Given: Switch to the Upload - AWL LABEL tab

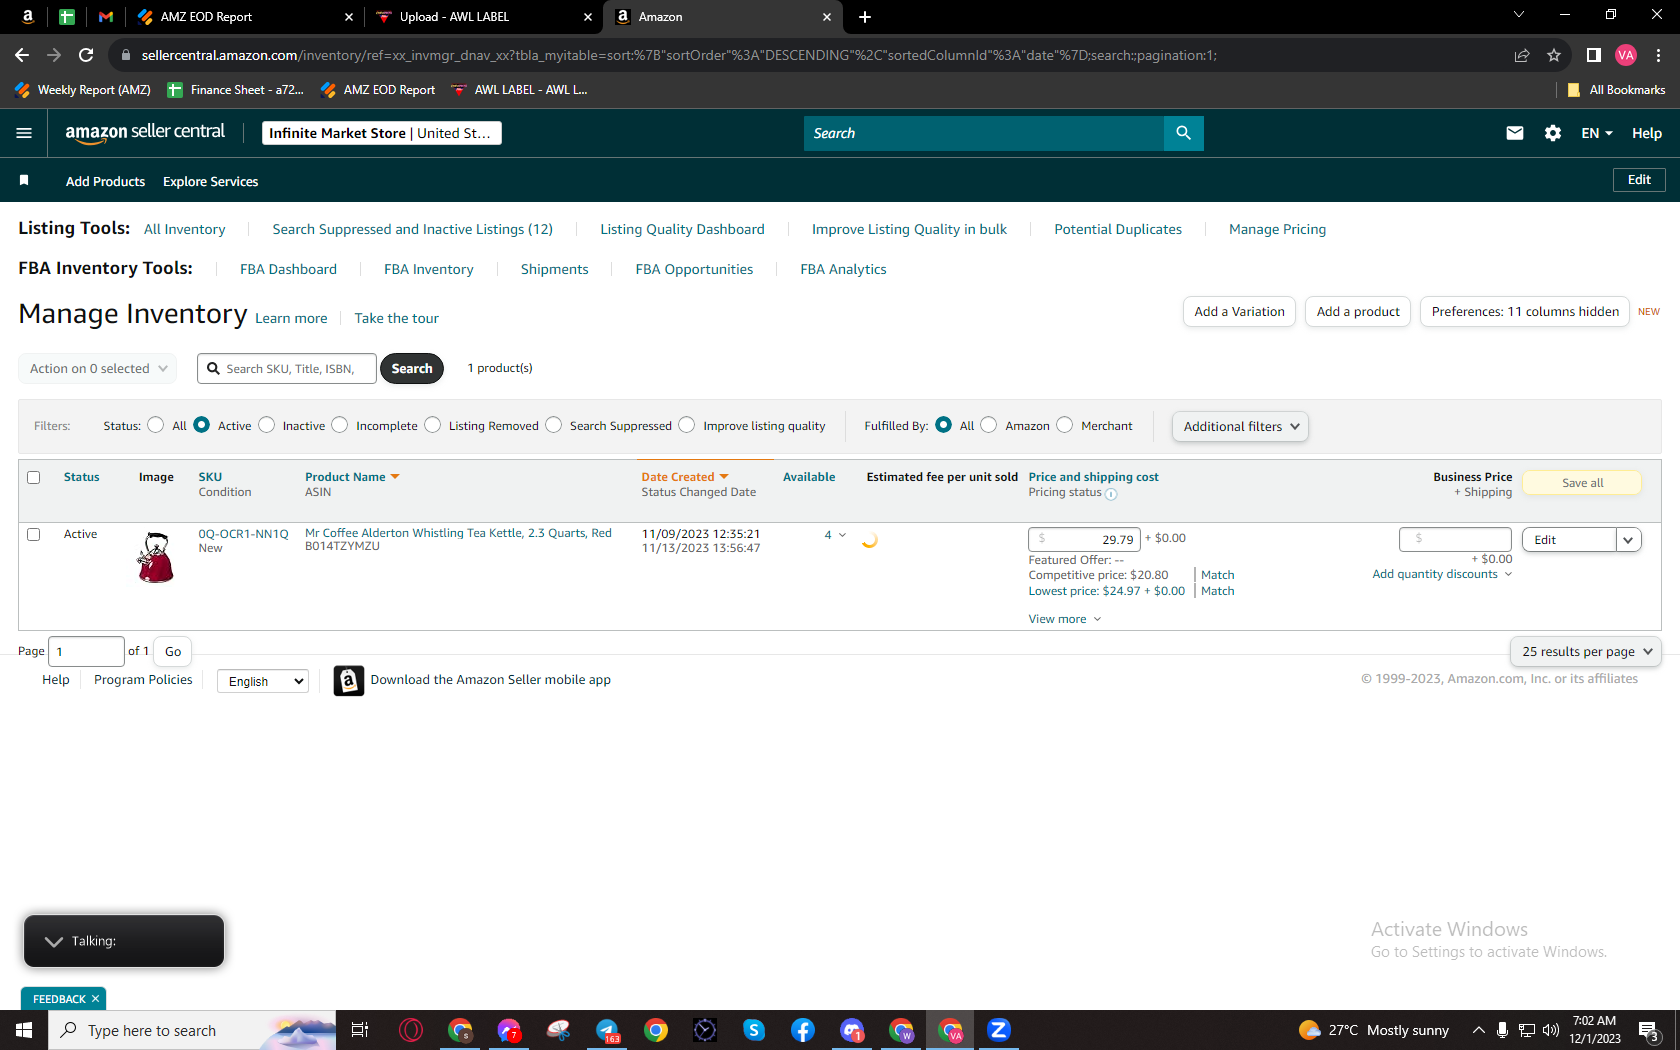Looking at the screenshot, I should (483, 17).
